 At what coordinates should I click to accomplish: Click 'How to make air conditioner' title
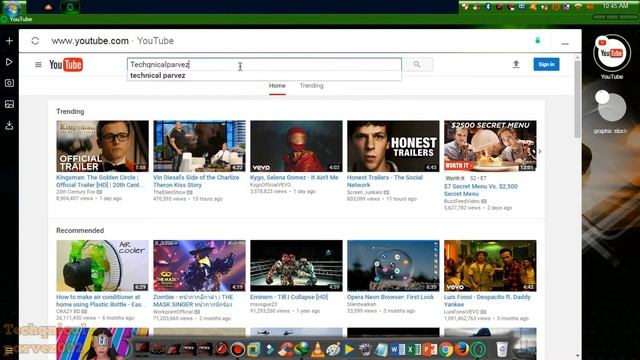[x=99, y=300]
